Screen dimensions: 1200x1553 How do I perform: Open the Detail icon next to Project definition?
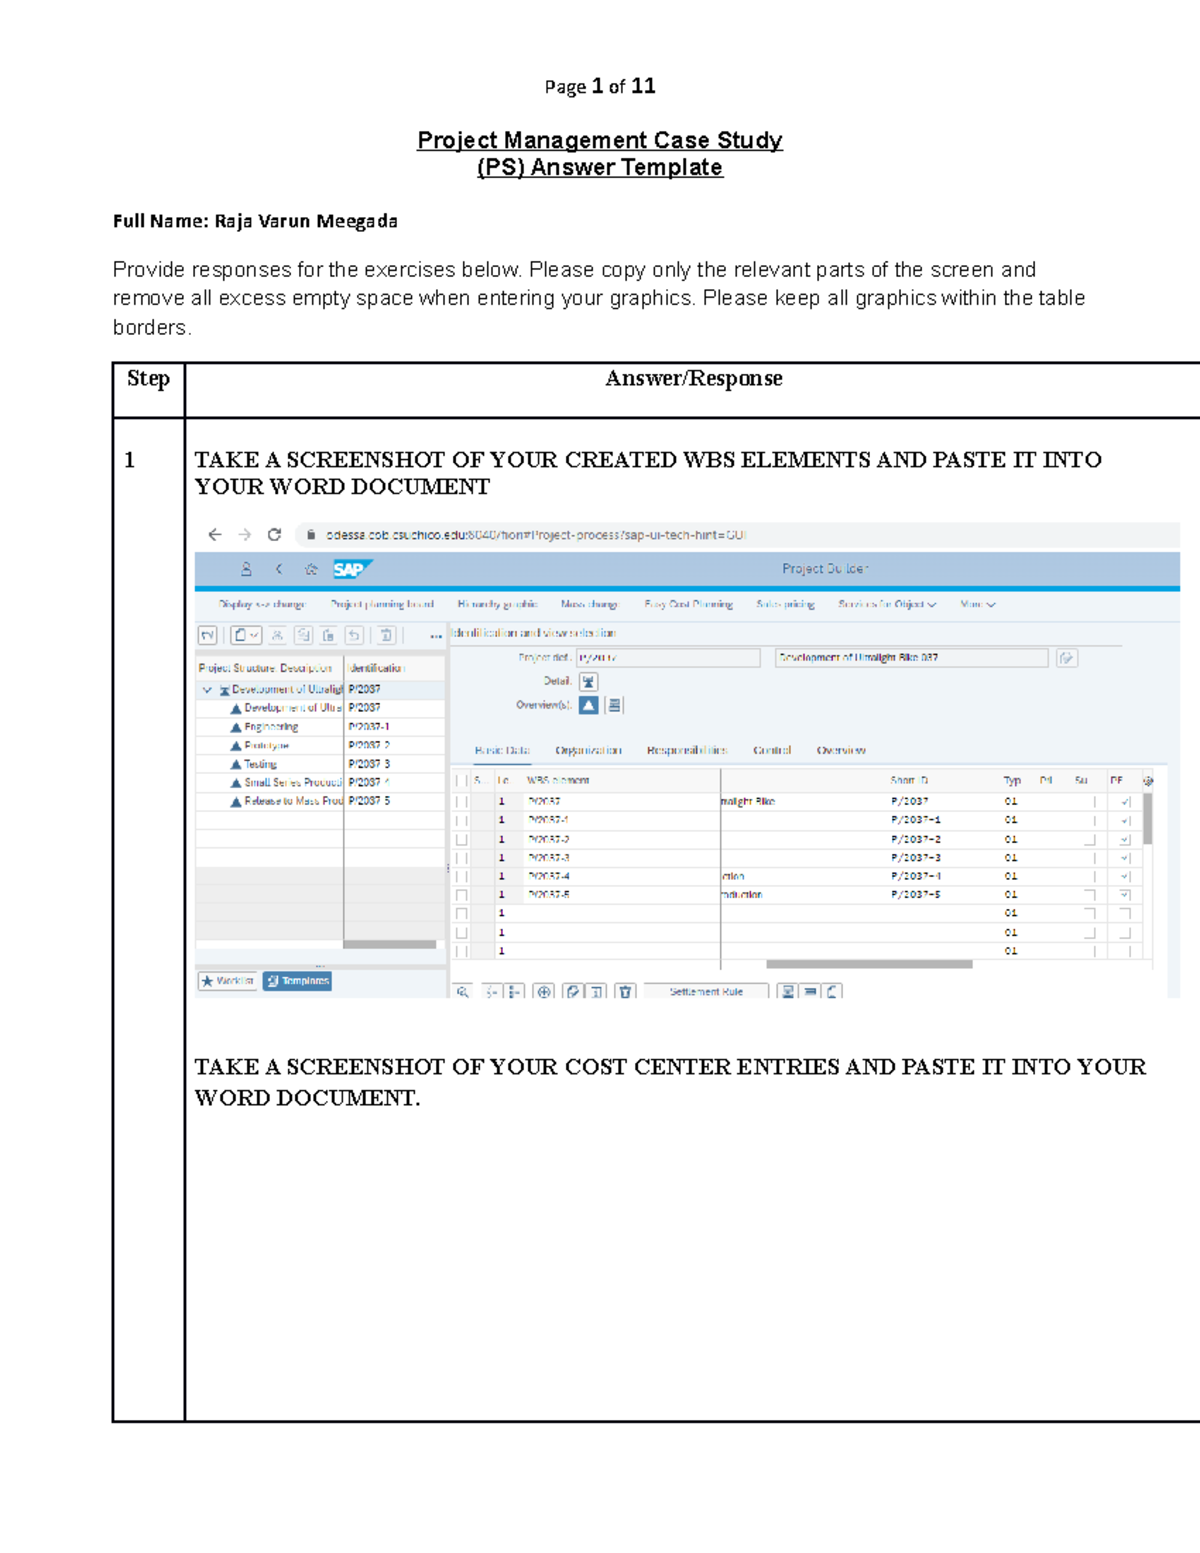[x=588, y=681]
